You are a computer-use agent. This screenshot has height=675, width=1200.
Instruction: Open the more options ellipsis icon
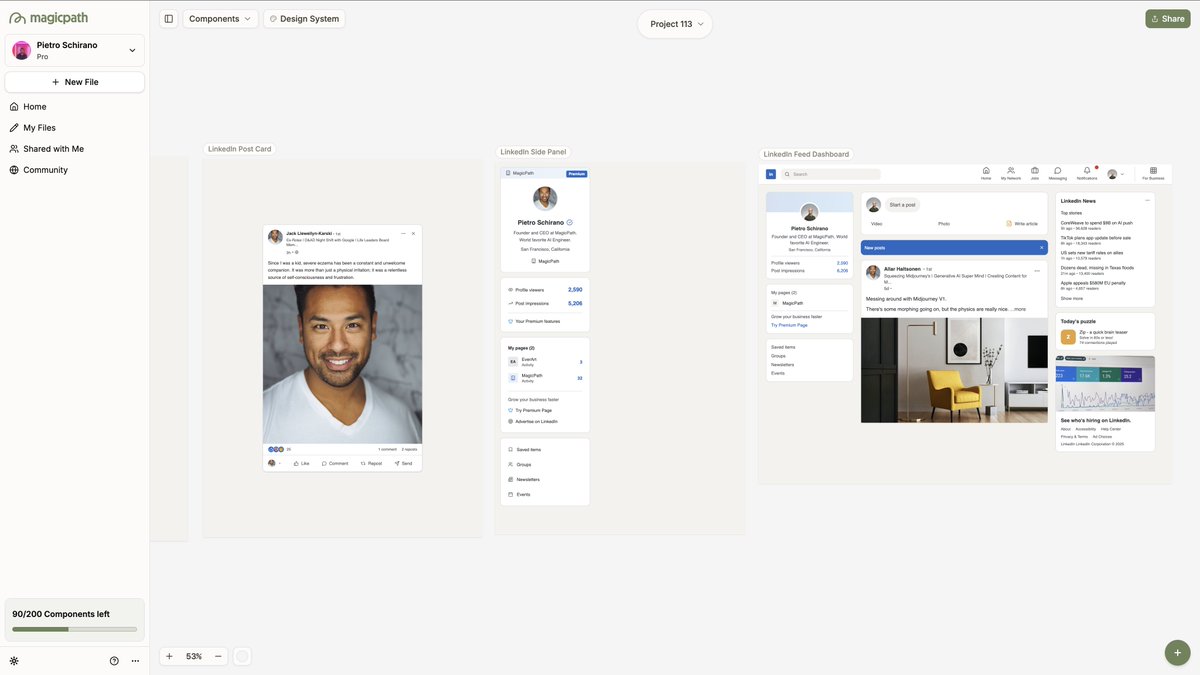pos(133,659)
